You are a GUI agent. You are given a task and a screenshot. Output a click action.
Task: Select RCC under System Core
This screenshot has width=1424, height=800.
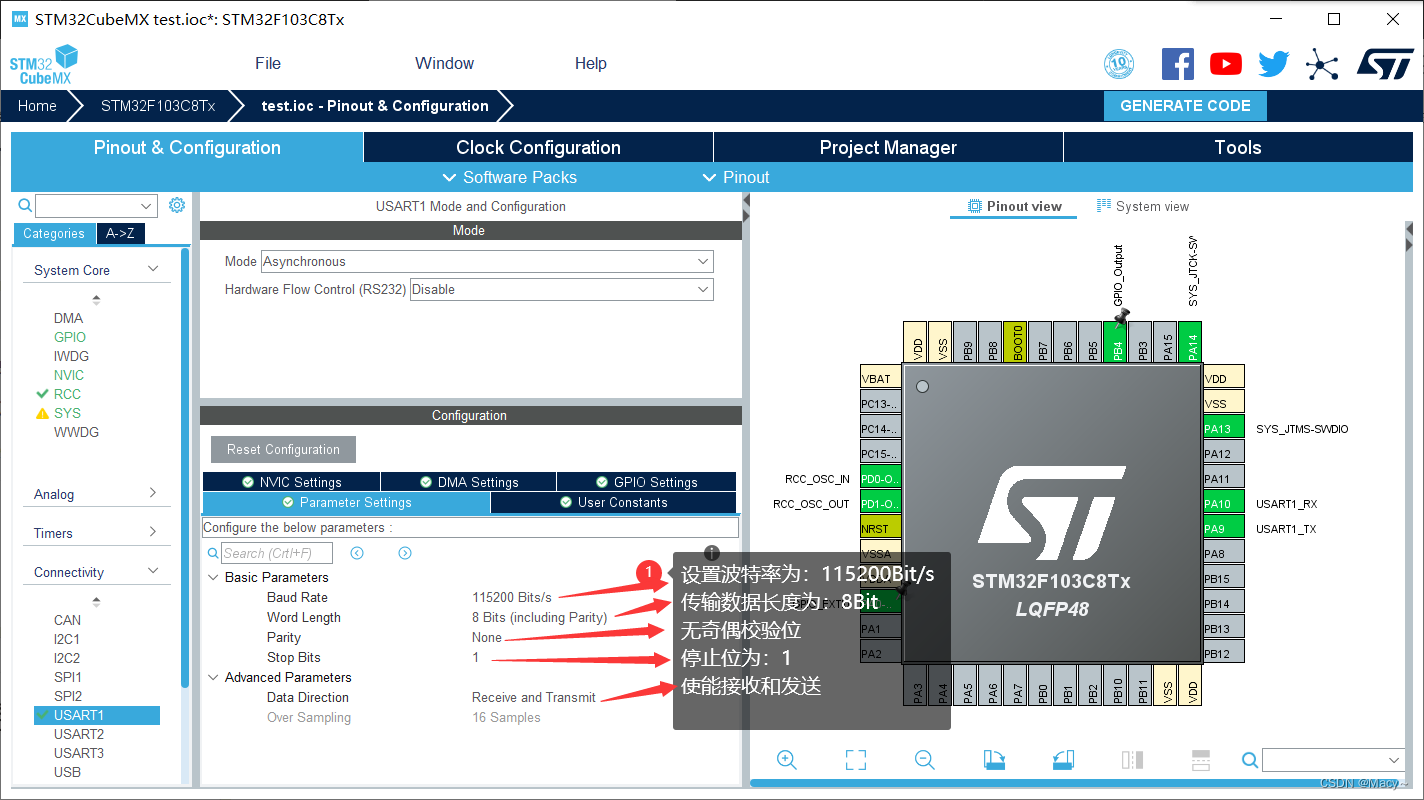67,394
